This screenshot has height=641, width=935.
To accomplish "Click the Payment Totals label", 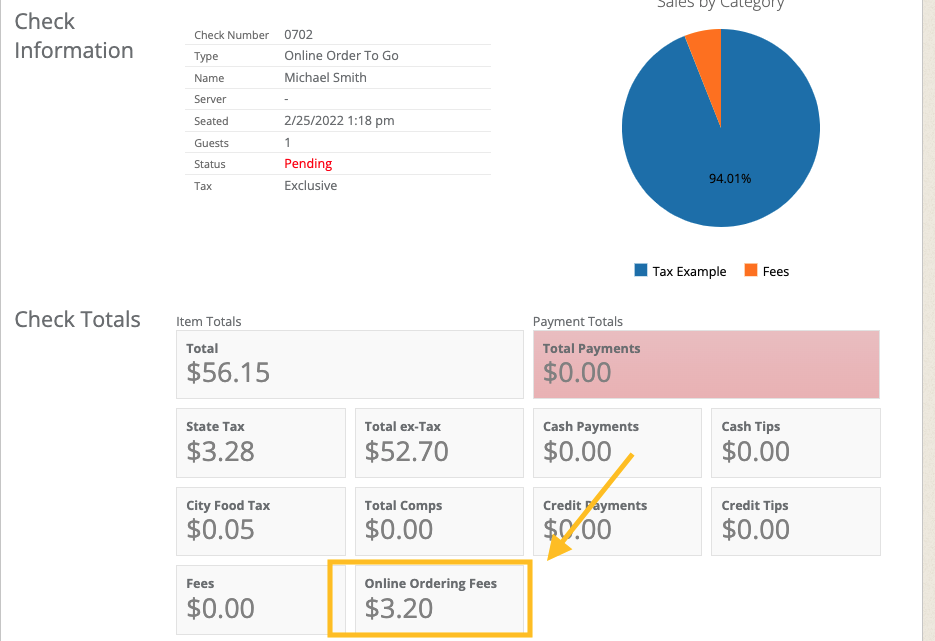I will [x=578, y=321].
